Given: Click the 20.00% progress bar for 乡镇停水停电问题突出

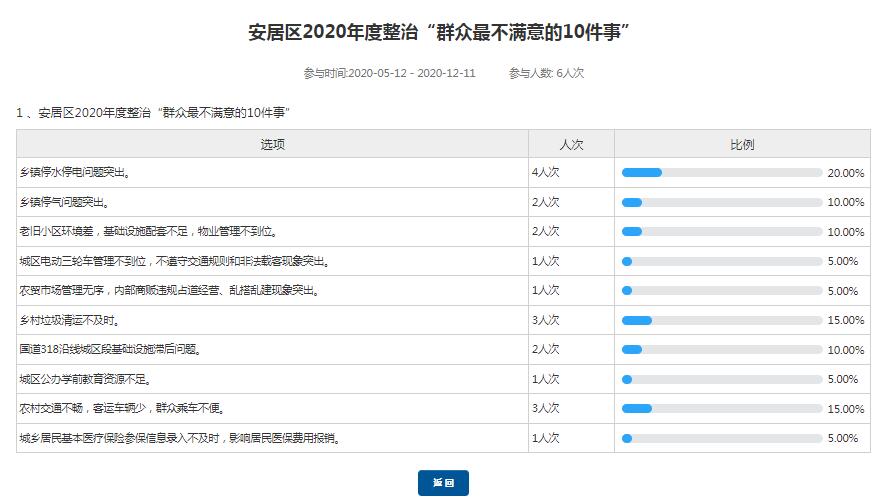Looking at the screenshot, I should tap(721, 173).
